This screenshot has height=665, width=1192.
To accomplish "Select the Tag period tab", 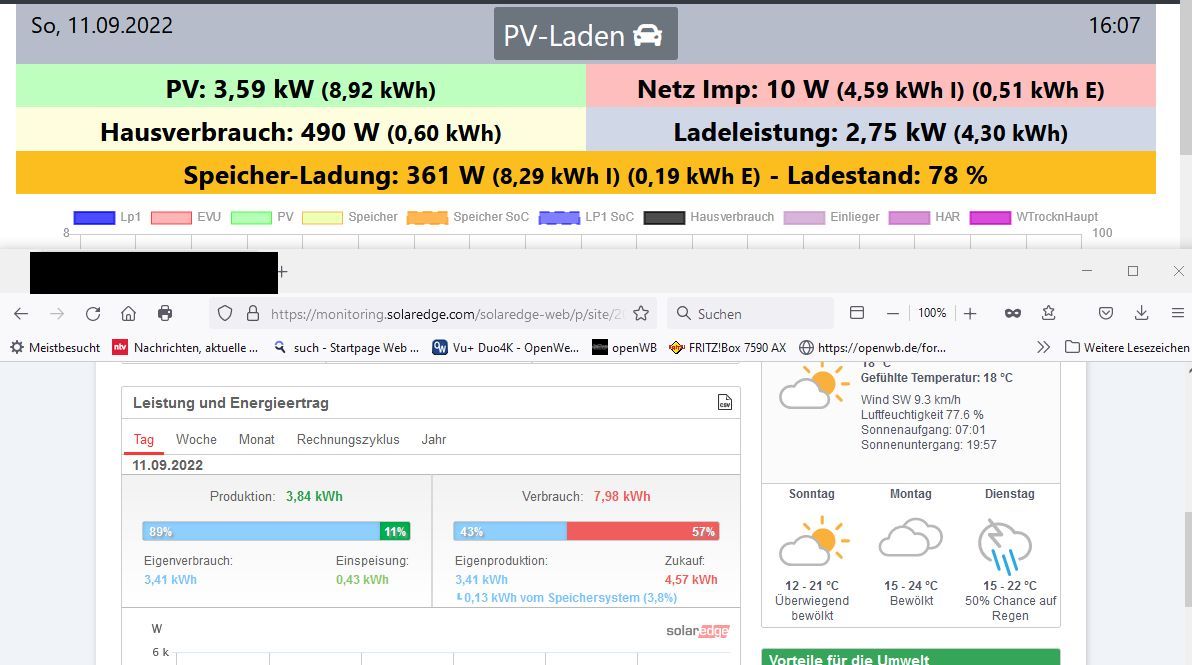I will click(144, 439).
